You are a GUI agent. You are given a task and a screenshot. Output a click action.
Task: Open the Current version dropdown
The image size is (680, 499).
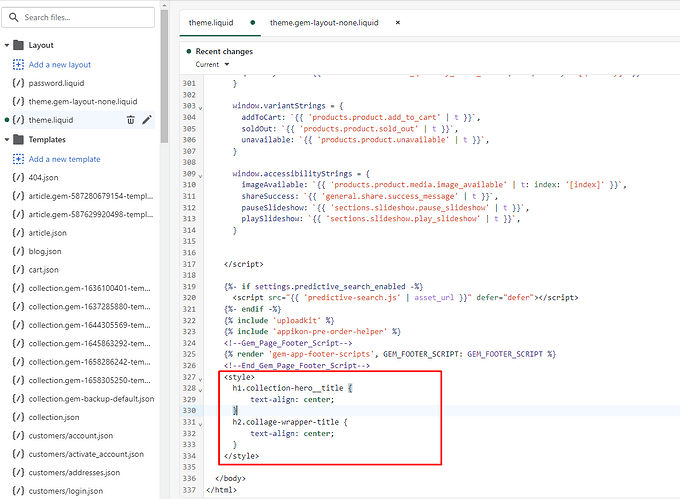pyautogui.click(x=211, y=64)
